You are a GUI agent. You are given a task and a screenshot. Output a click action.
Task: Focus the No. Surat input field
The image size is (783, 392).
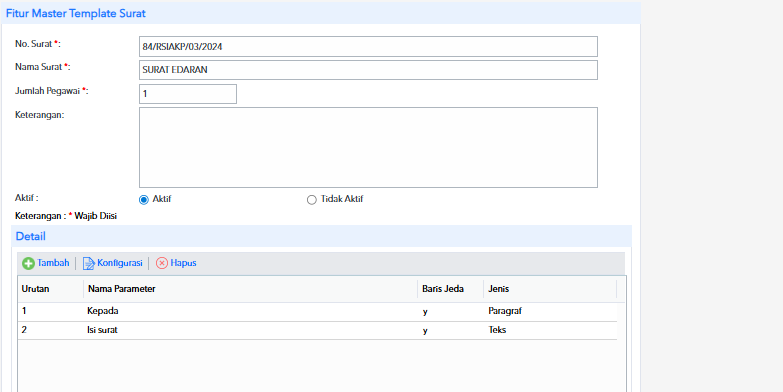pos(368,46)
